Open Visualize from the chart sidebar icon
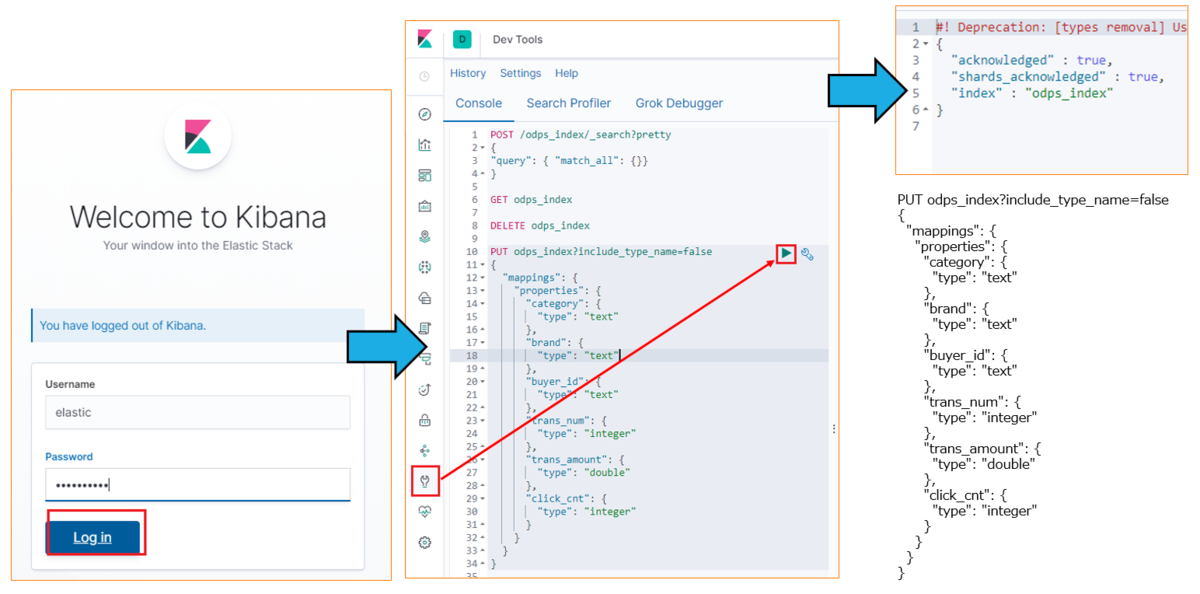This screenshot has width=1200, height=594. (x=425, y=145)
